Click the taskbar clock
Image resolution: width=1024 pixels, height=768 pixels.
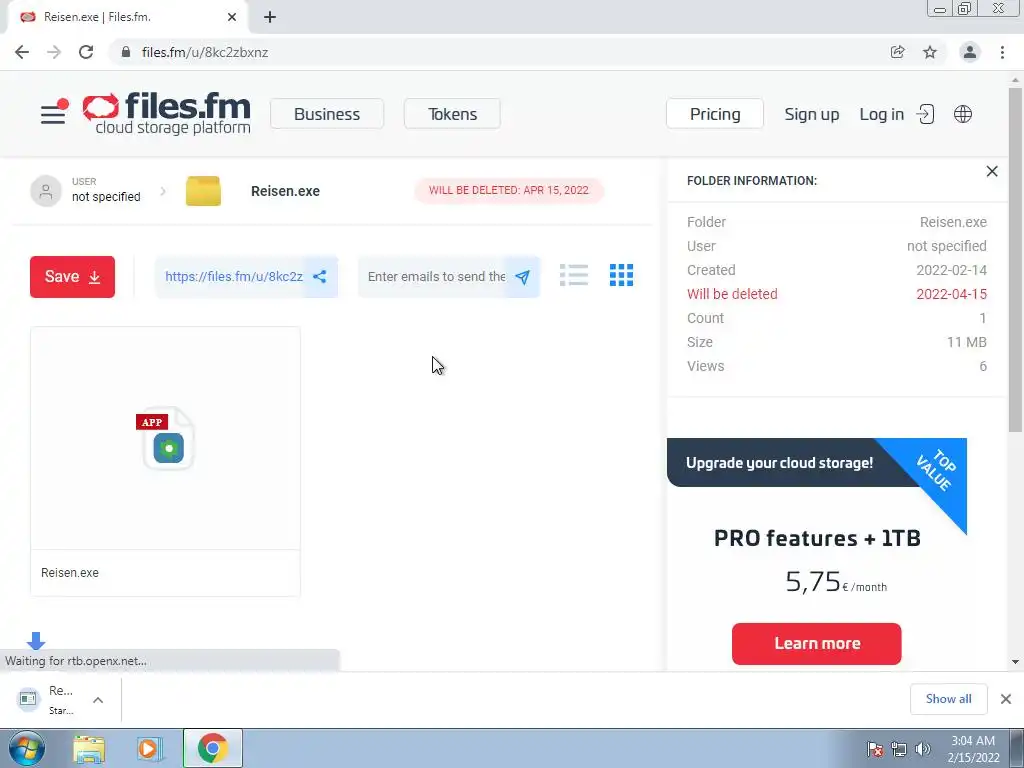click(973, 749)
